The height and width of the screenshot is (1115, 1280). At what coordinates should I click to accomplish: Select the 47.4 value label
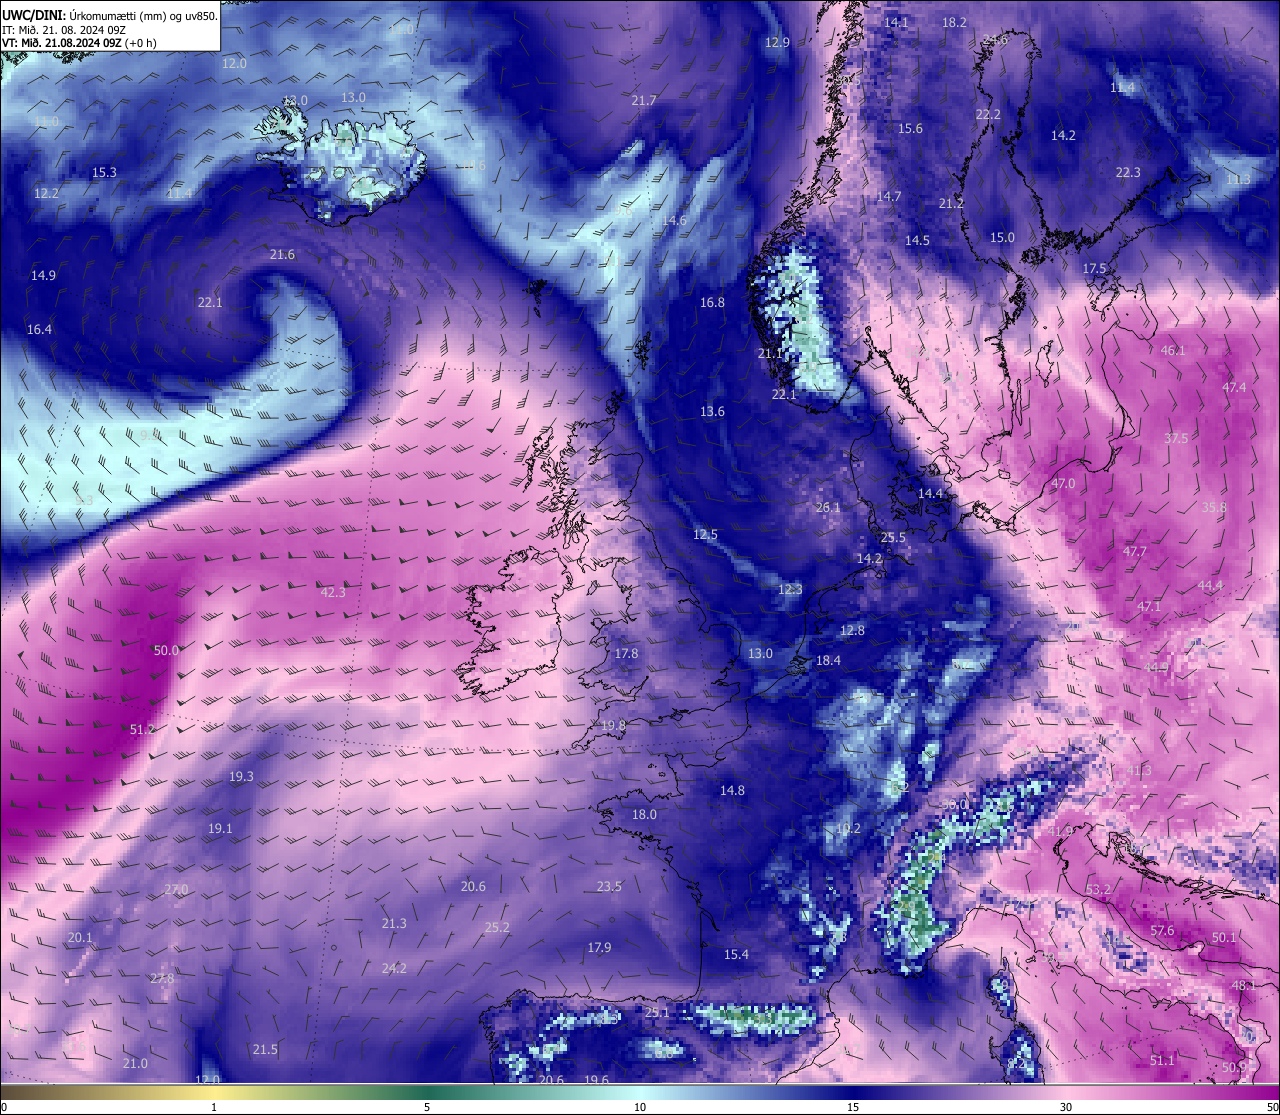(x=1234, y=387)
